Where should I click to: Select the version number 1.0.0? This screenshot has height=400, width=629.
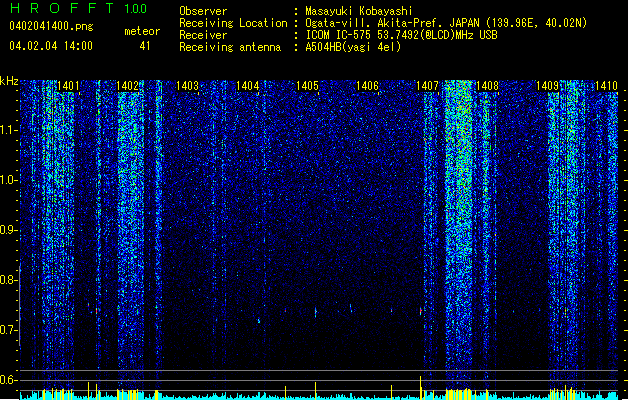click(x=136, y=8)
